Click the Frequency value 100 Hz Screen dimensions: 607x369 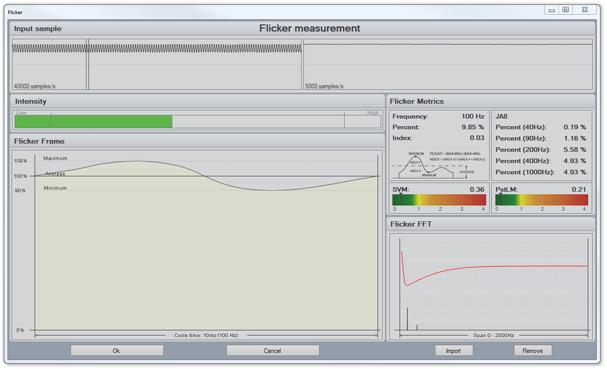pyautogui.click(x=473, y=116)
